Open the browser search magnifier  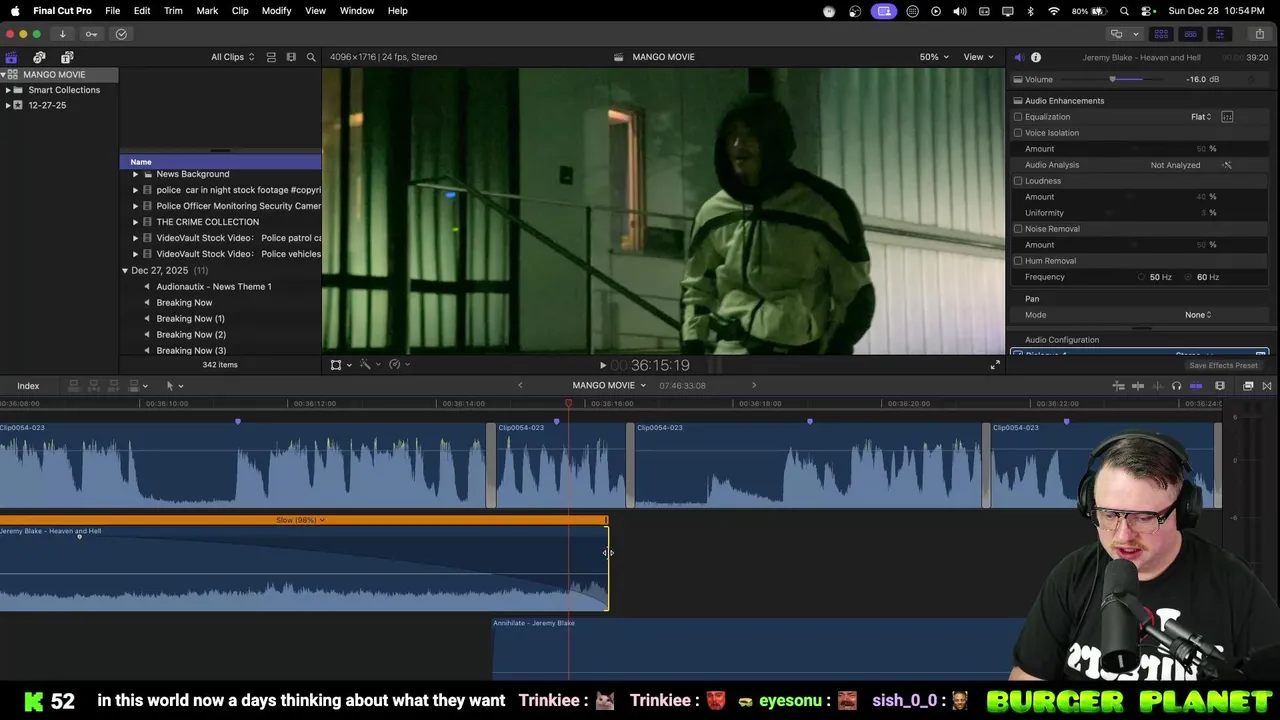pyautogui.click(x=311, y=57)
